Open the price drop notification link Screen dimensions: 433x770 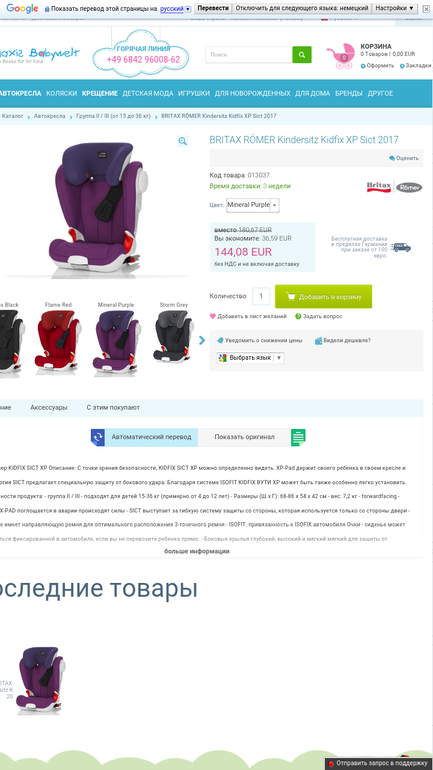tap(260, 340)
